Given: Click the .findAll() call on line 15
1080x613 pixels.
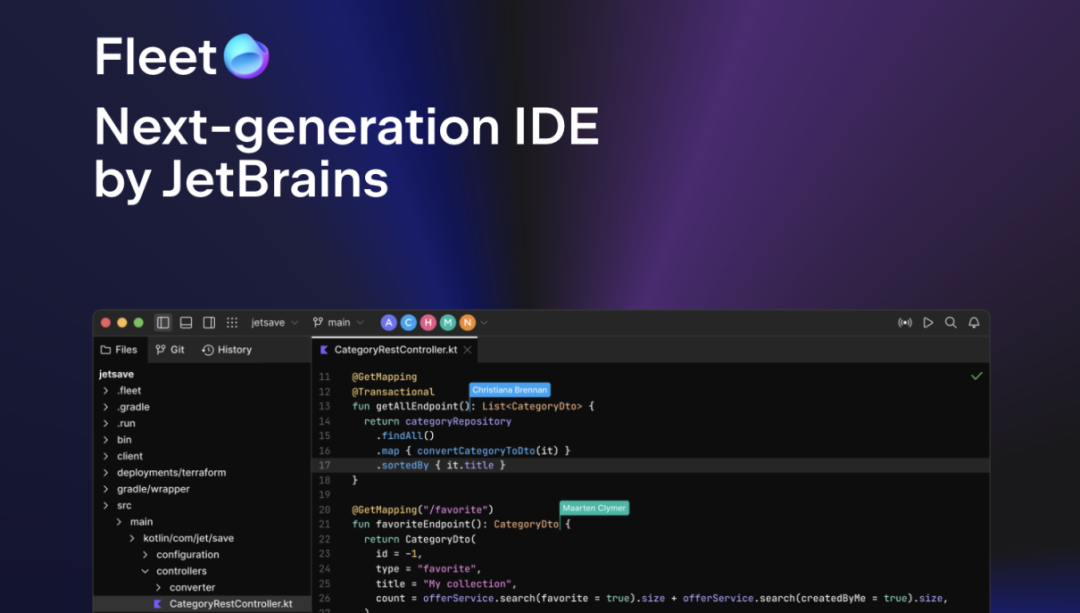Looking at the screenshot, I should pos(405,436).
